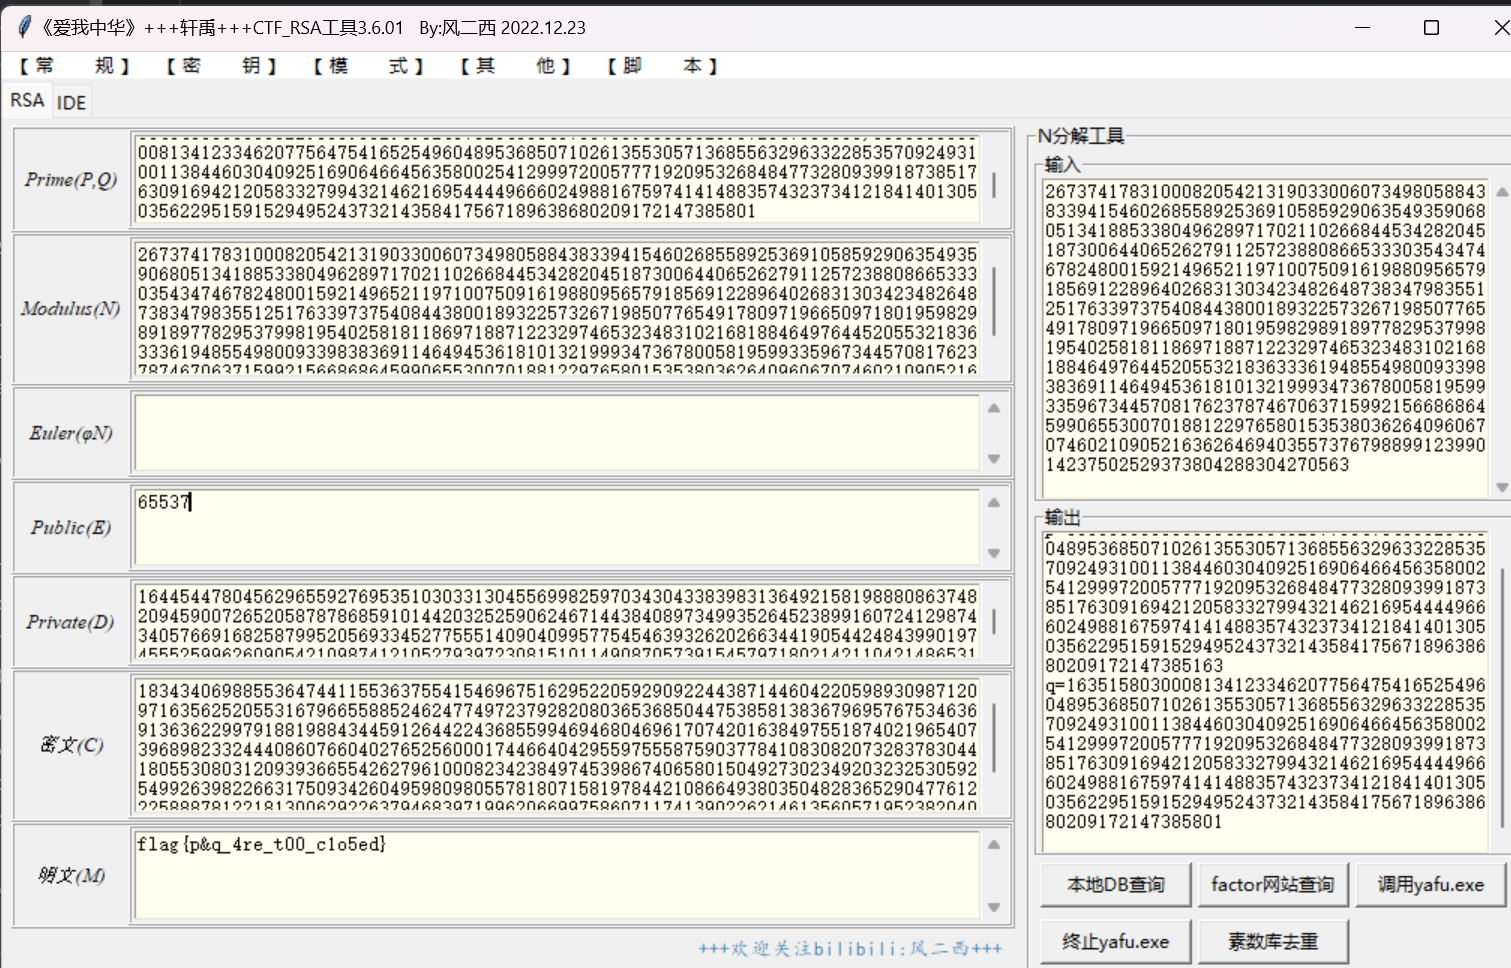Click the 终止yafu.exe button

coord(1116,942)
